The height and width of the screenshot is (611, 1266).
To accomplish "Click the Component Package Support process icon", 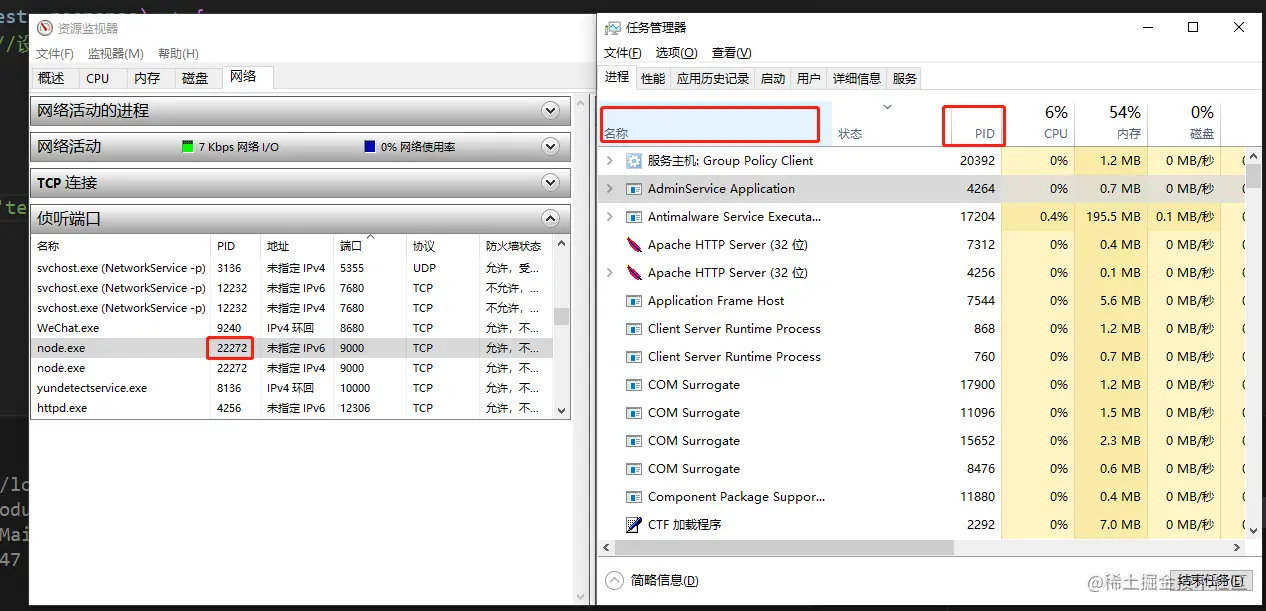I will pyautogui.click(x=633, y=496).
